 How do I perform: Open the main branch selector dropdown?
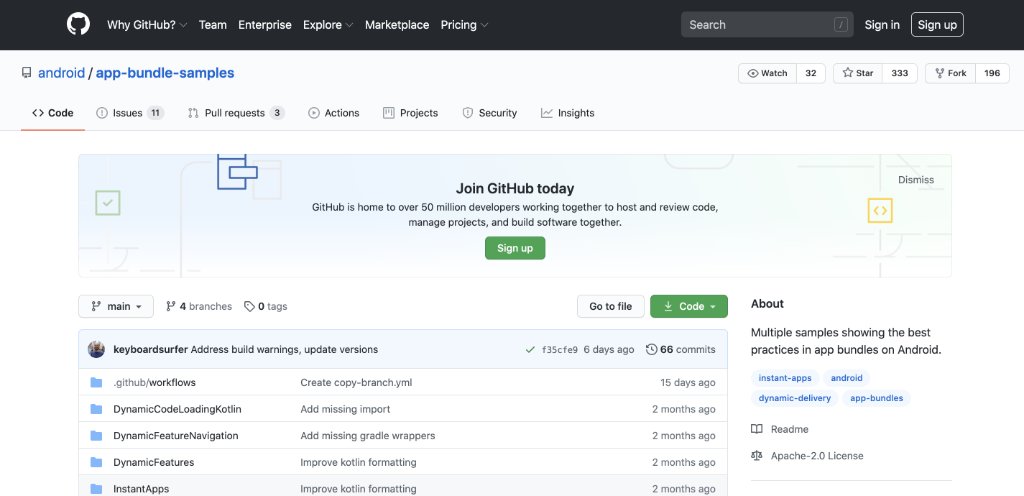click(116, 306)
